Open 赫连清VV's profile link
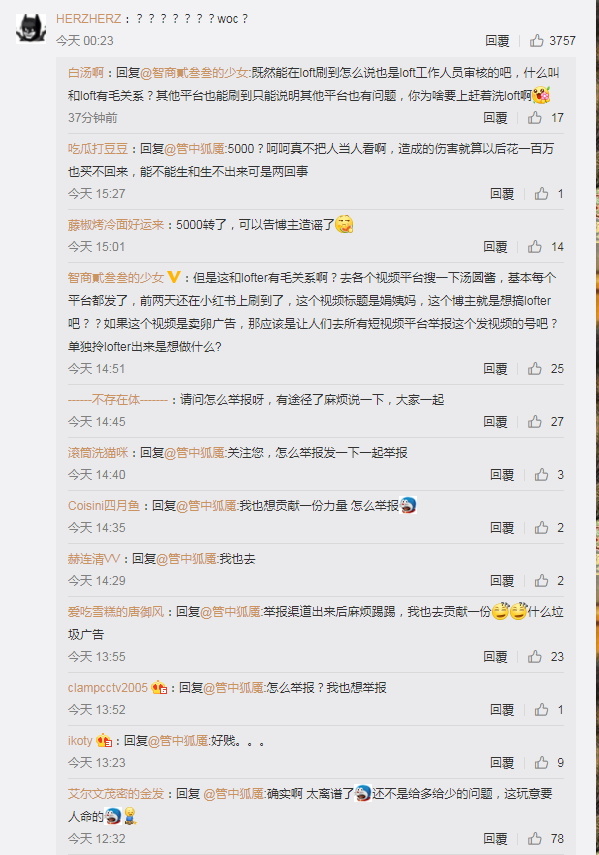Screen dimensions: 599x855 coord(94,558)
